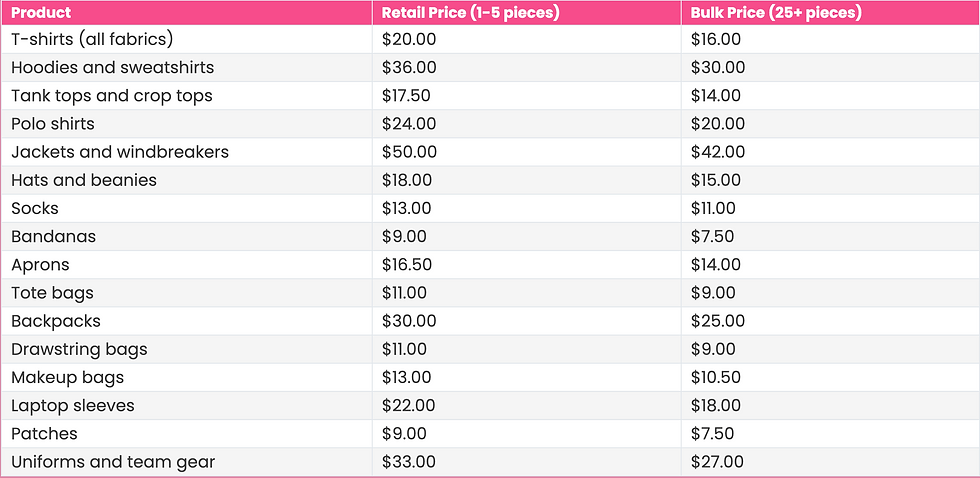Select the $50.00 retail price cell
This screenshot has height=478, width=980.
409,152
